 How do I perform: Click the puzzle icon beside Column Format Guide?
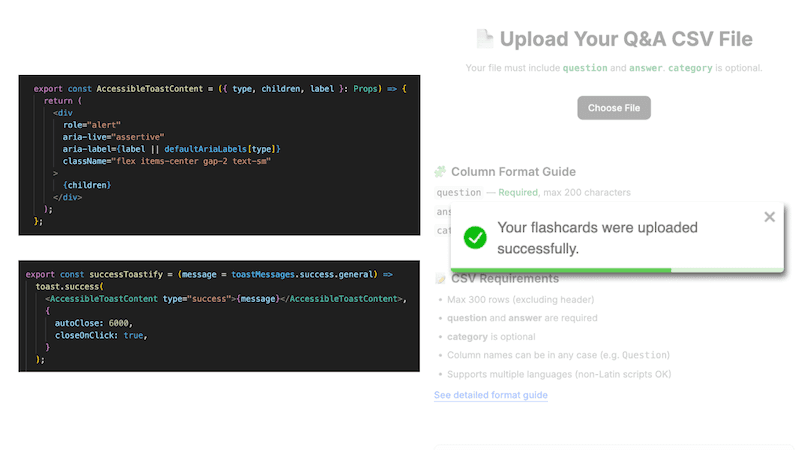[x=440, y=171]
